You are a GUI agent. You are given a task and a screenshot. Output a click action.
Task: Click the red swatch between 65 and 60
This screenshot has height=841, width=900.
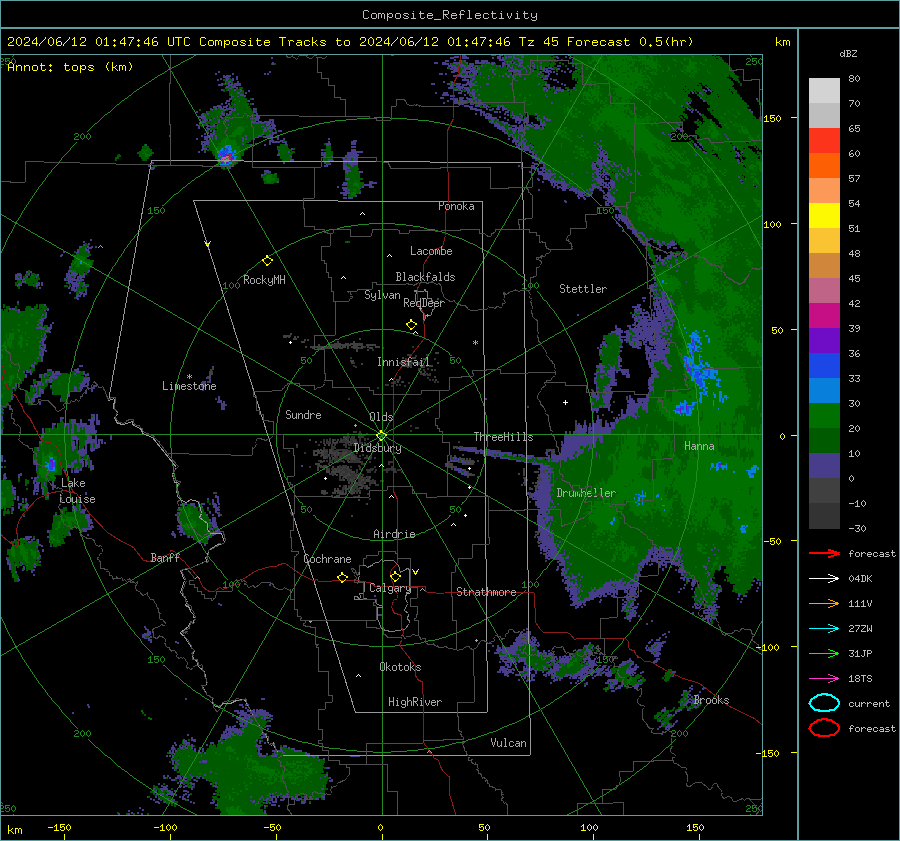[x=824, y=141]
